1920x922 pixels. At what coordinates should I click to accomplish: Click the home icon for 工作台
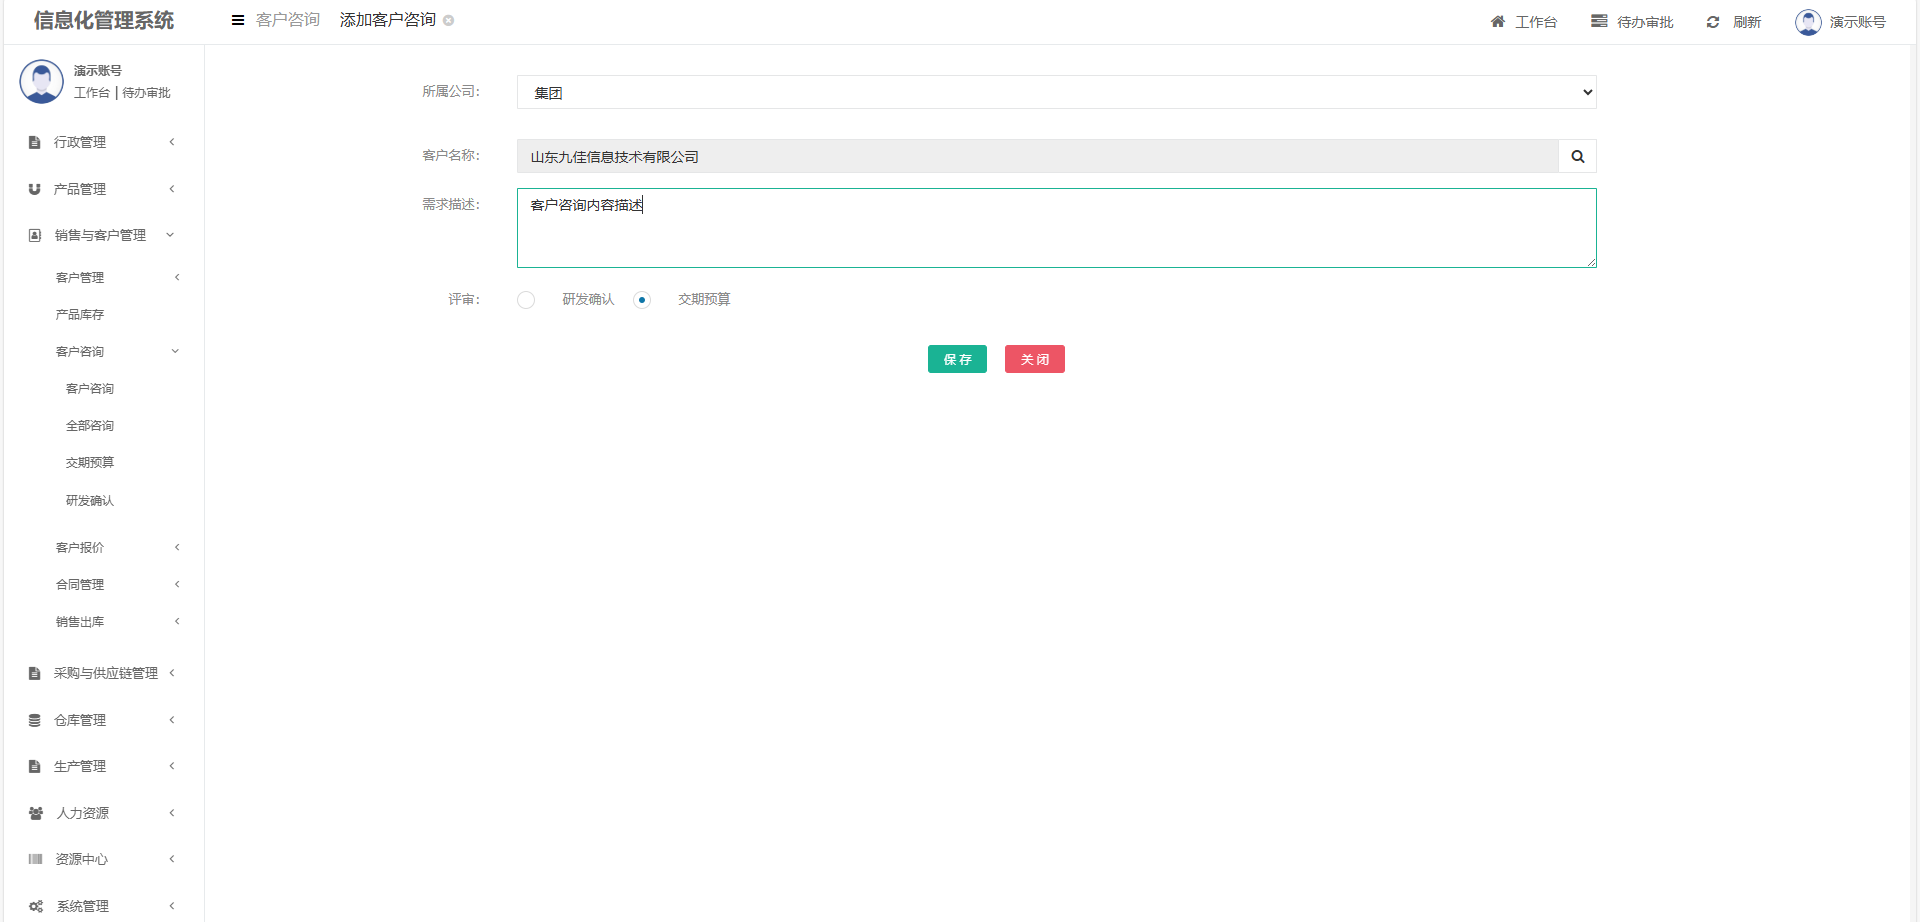click(x=1497, y=22)
